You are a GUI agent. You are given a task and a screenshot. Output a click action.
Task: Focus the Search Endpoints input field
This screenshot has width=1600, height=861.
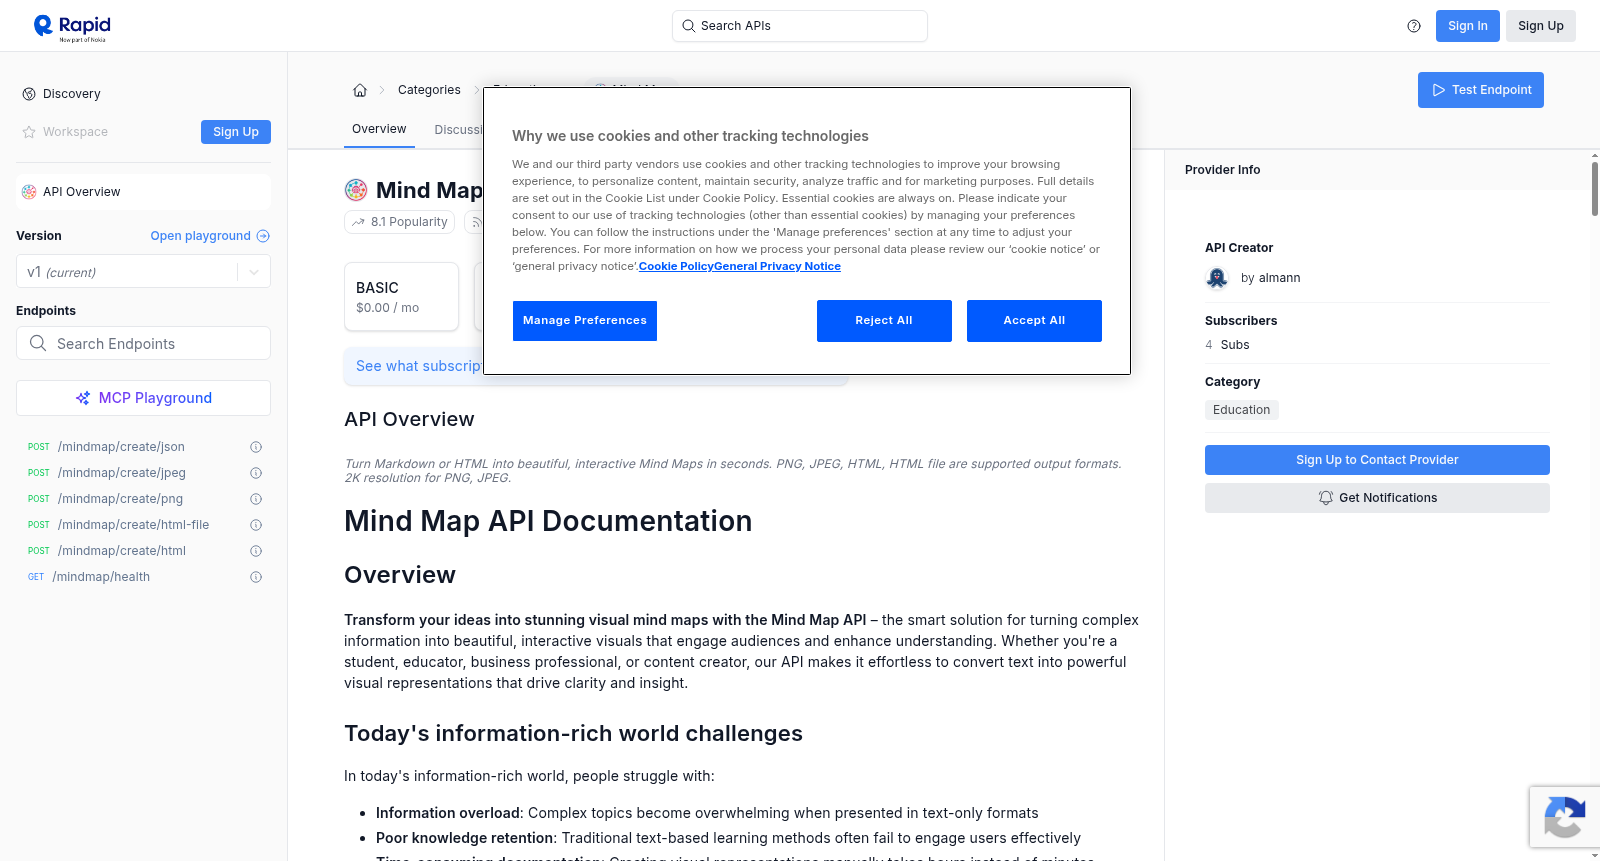[143, 343]
